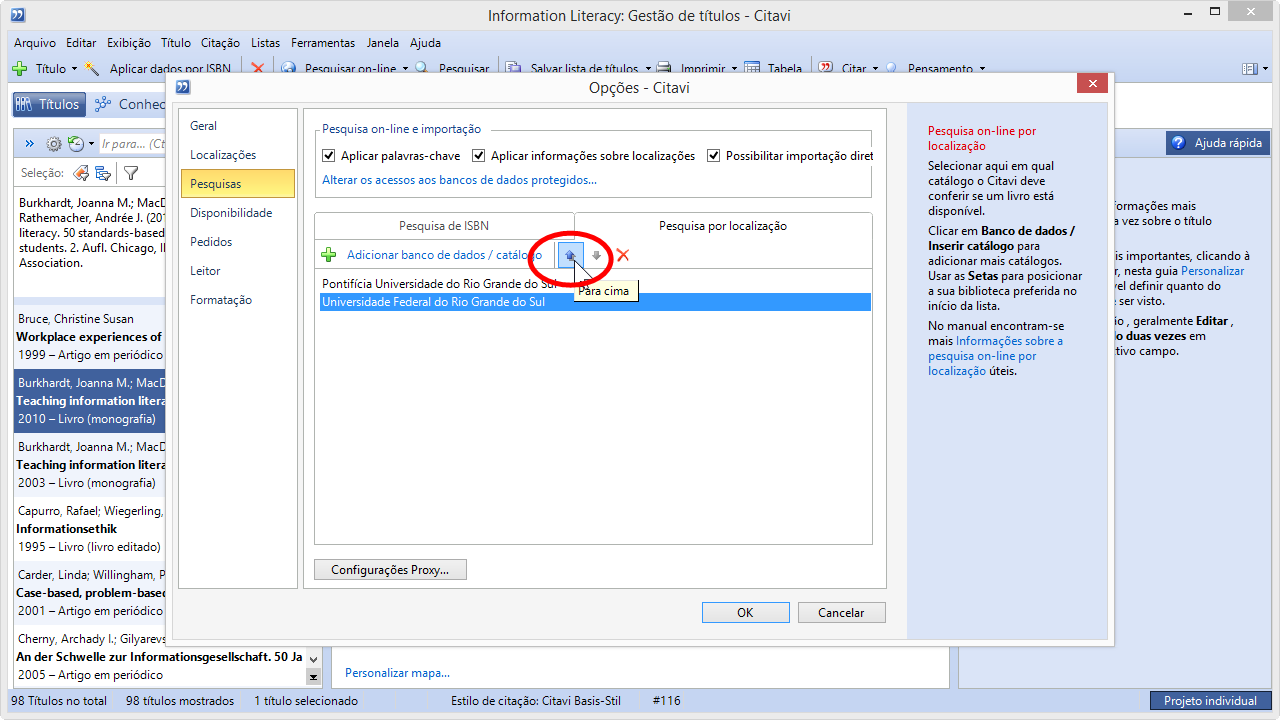Click the history clock icon
Viewport: 1280px width, 720px height.
point(75,144)
